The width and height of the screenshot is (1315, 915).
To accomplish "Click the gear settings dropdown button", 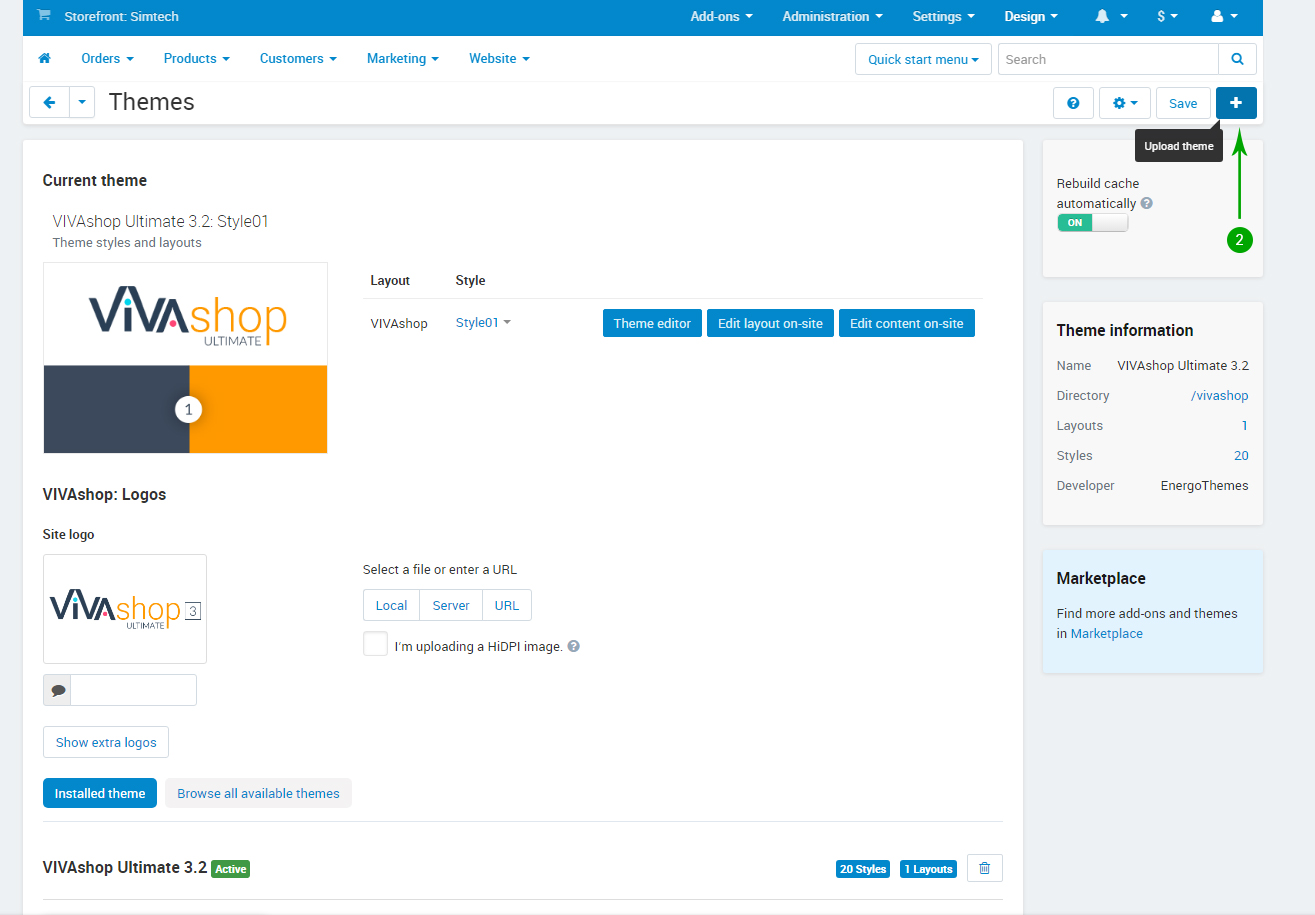I will coord(1125,103).
